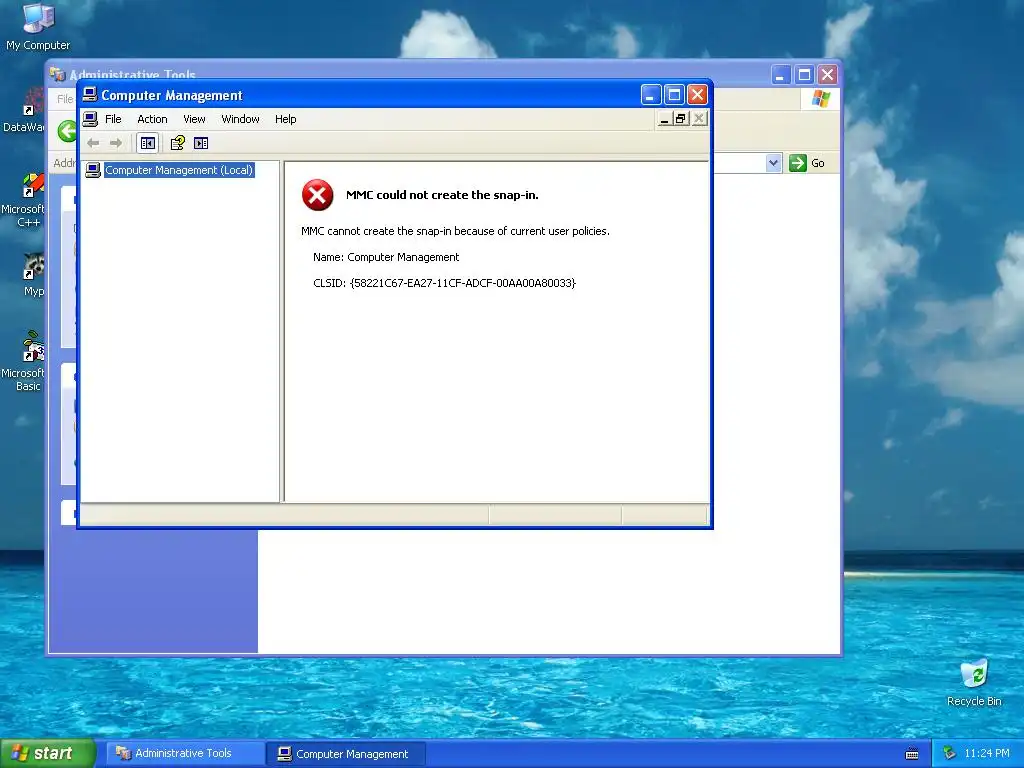Click the Help toolbar icon

(x=177, y=143)
